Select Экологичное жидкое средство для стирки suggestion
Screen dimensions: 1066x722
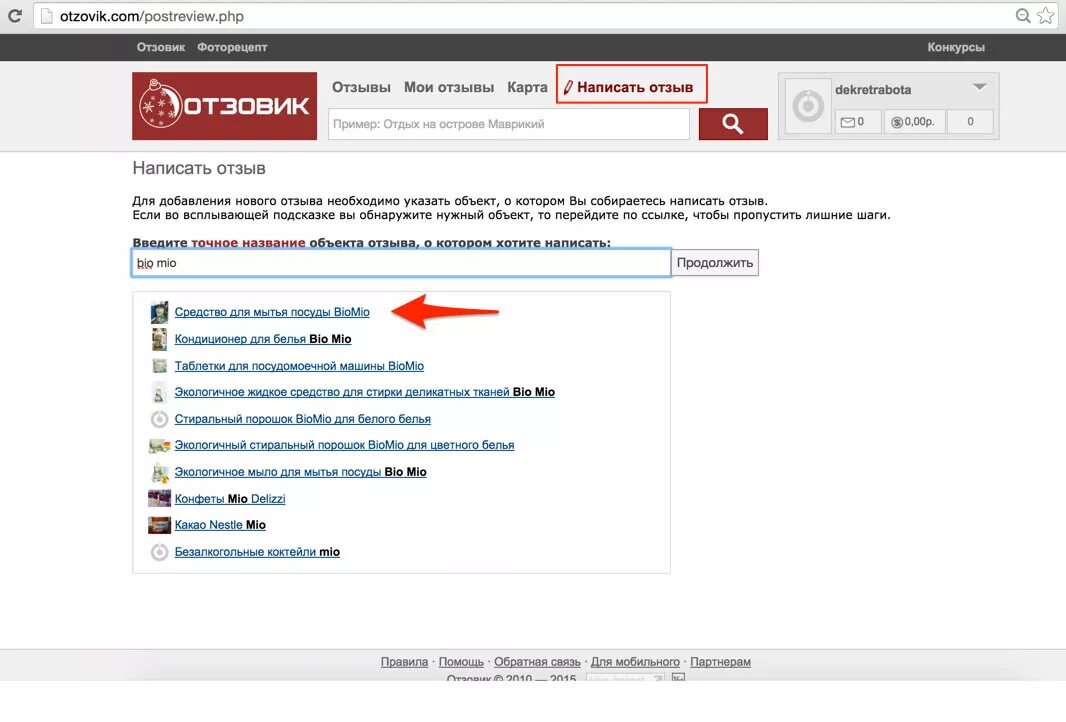click(x=364, y=392)
